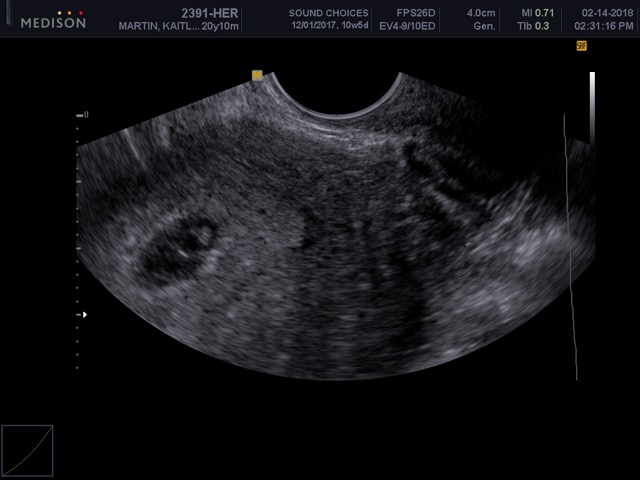Click the TIb 0.3 value

533,26
